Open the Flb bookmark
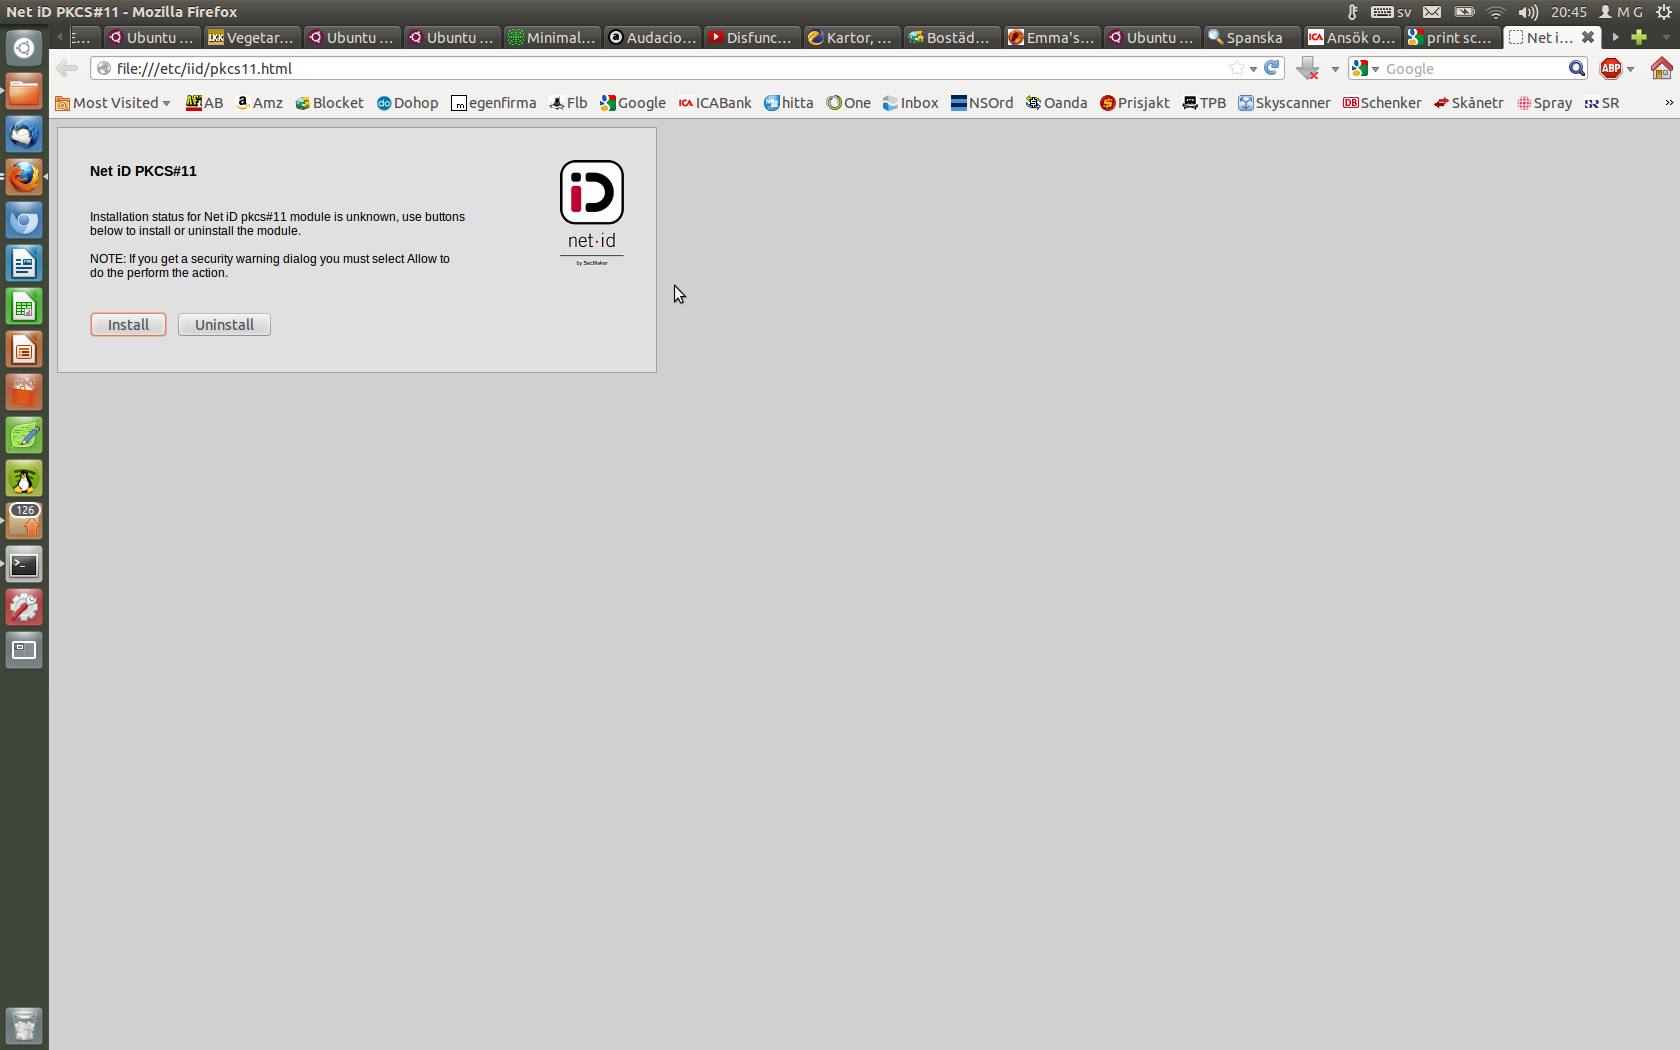 [568, 103]
